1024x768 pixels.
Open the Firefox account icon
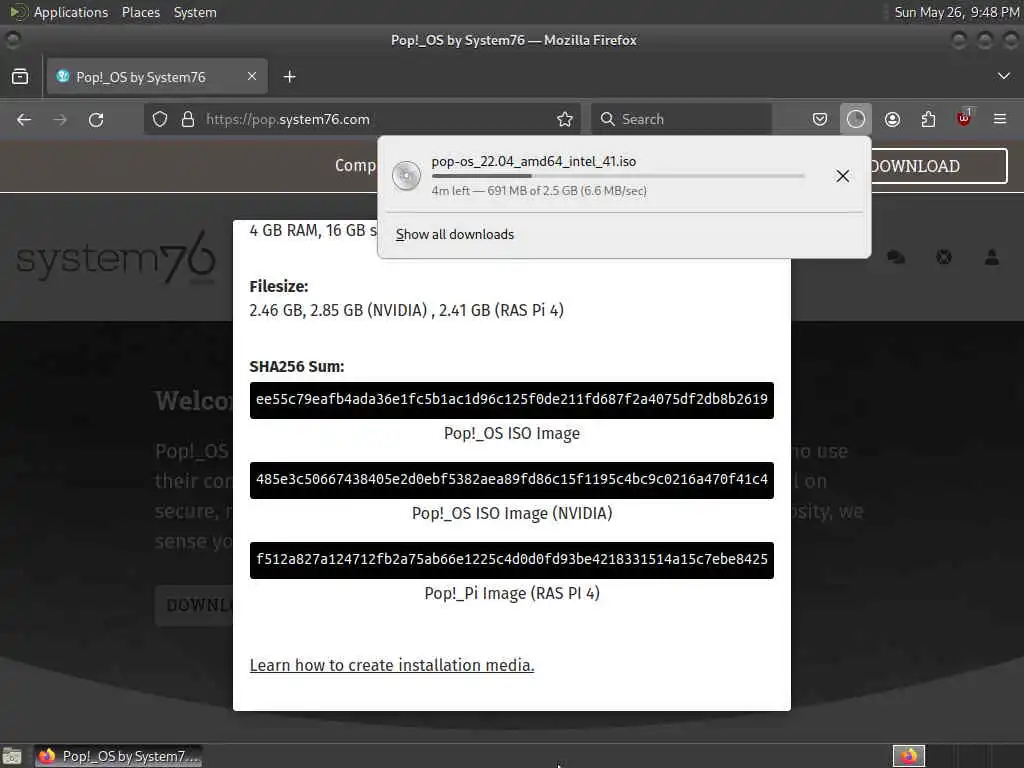pyautogui.click(x=892, y=119)
